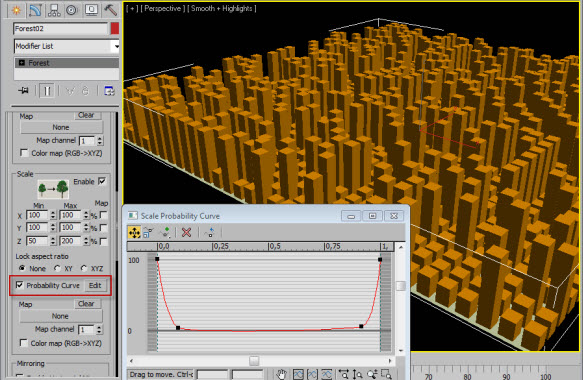Image resolution: width=583 pixels, height=380 pixels.
Task: Click the Scale trees preview image button
Action: 53,189
